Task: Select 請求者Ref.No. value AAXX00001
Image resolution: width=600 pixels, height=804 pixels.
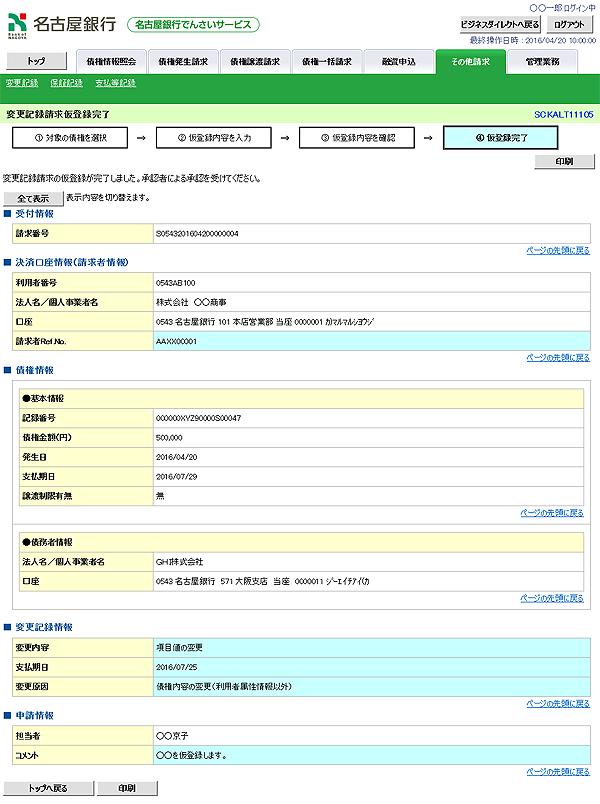Action: (x=176, y=341)
